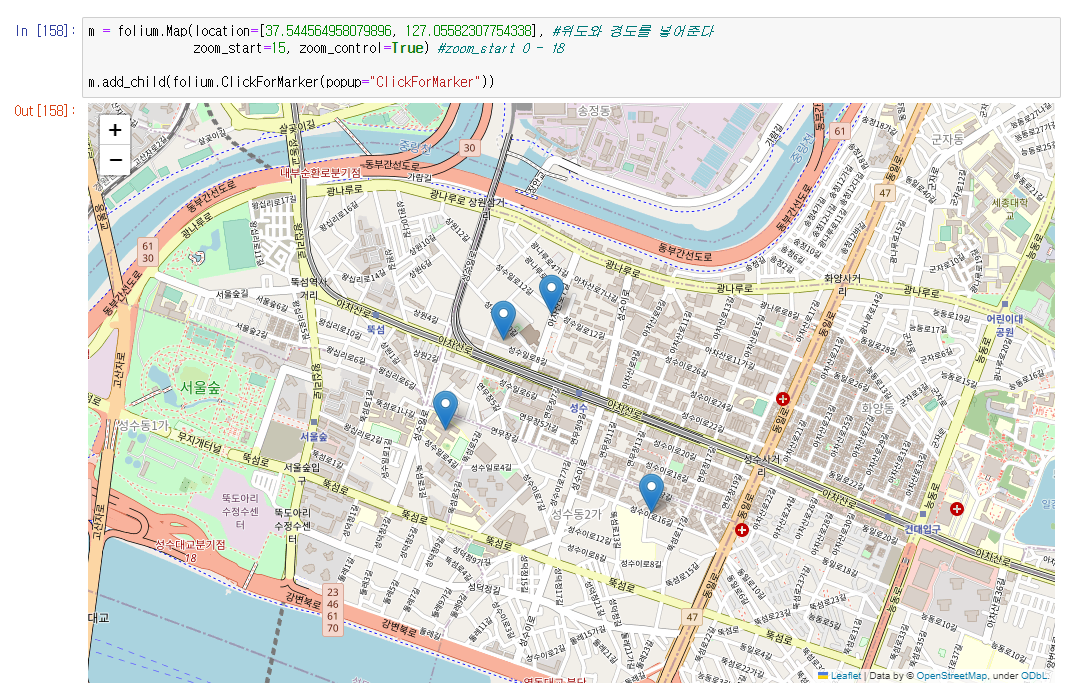Click the blue marker near 성수이로16길
Screen dimensions: 1069x699
point(651,492)
